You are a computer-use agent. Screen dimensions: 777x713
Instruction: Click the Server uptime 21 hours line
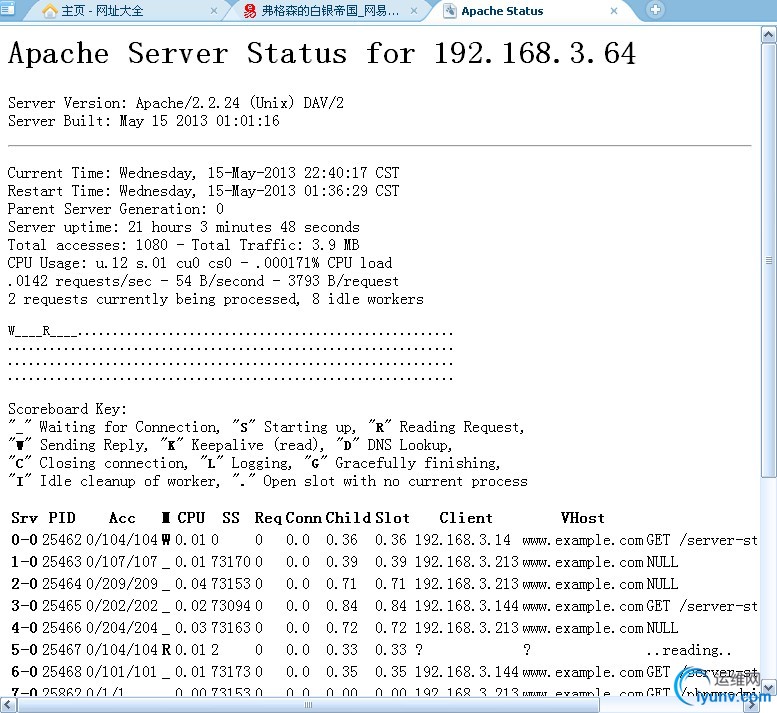click(183, 227)
